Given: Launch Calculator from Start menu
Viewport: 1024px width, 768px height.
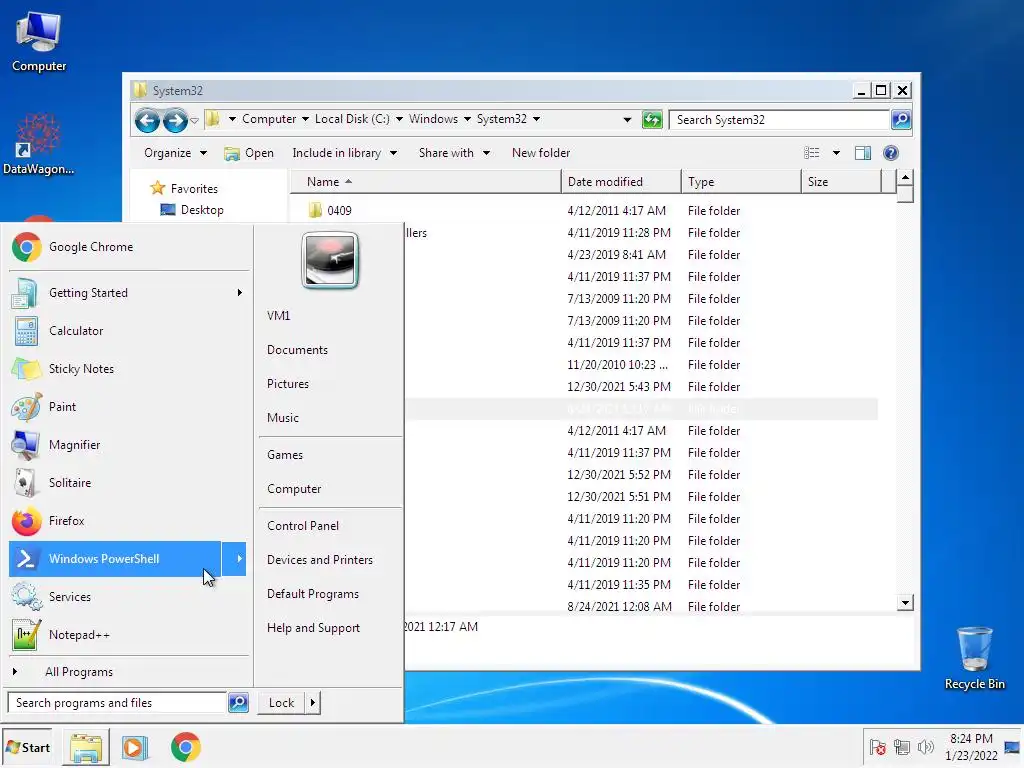Looking at the screenshot, I should (x=129, y=330).
